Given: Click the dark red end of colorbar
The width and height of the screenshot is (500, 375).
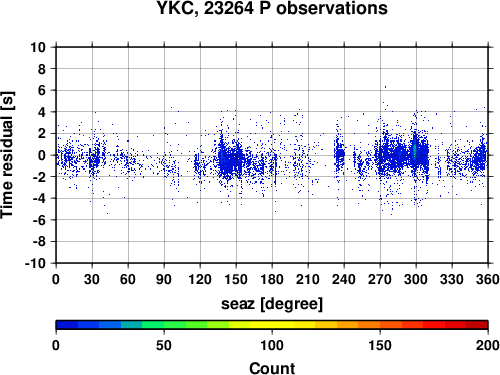Looking at the screenshot, I should pos(477,325).
